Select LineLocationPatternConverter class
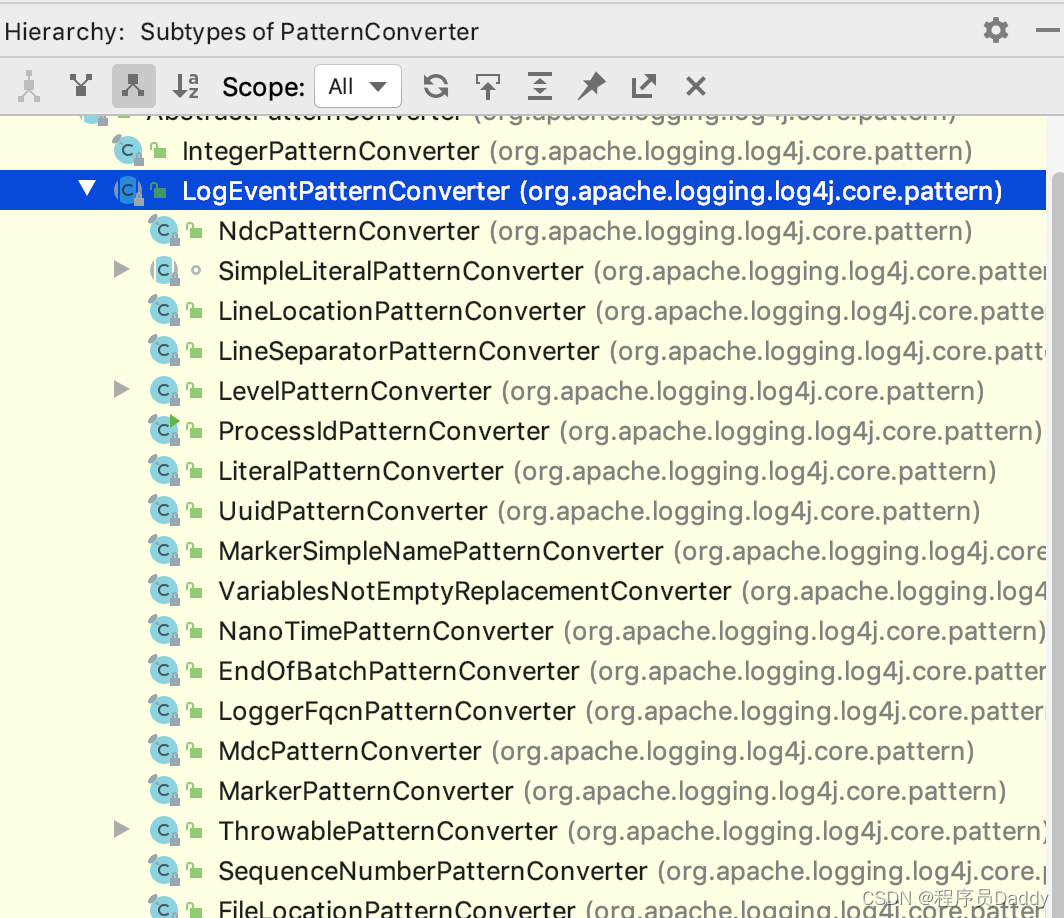The width and height of the screenshot is (1064, 918). tap(402, 311)
